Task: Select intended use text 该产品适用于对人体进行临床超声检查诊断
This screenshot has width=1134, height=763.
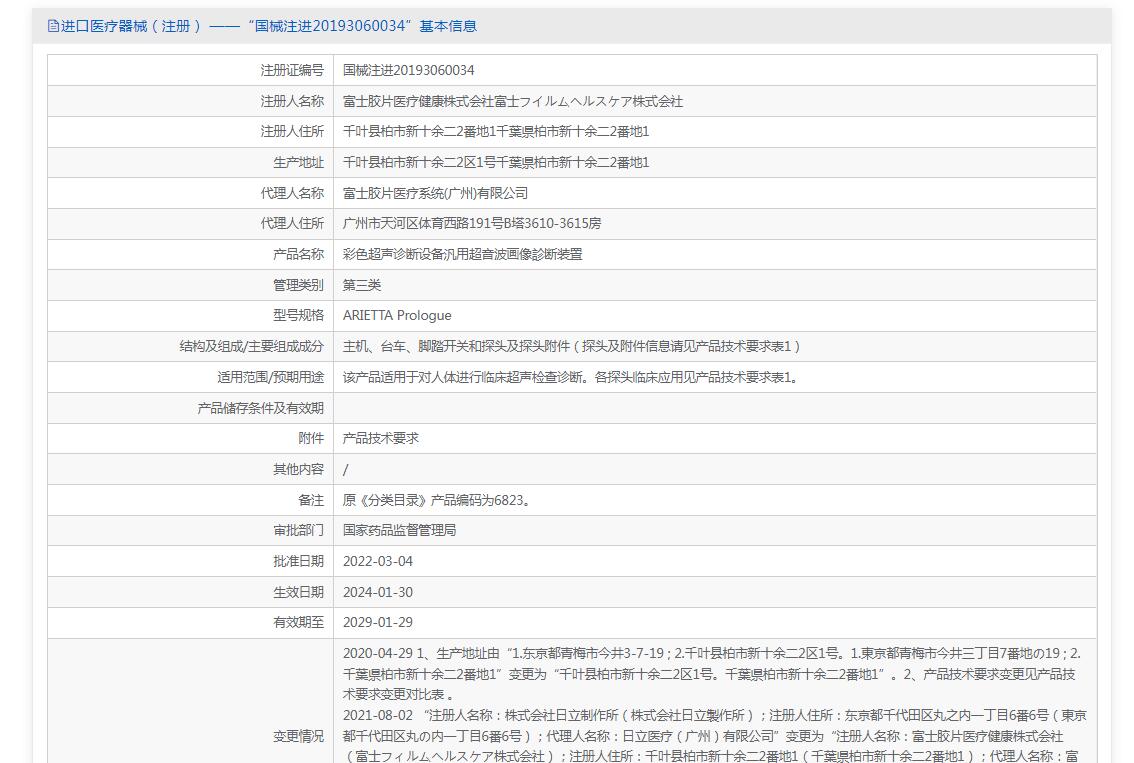Action: 570,378
